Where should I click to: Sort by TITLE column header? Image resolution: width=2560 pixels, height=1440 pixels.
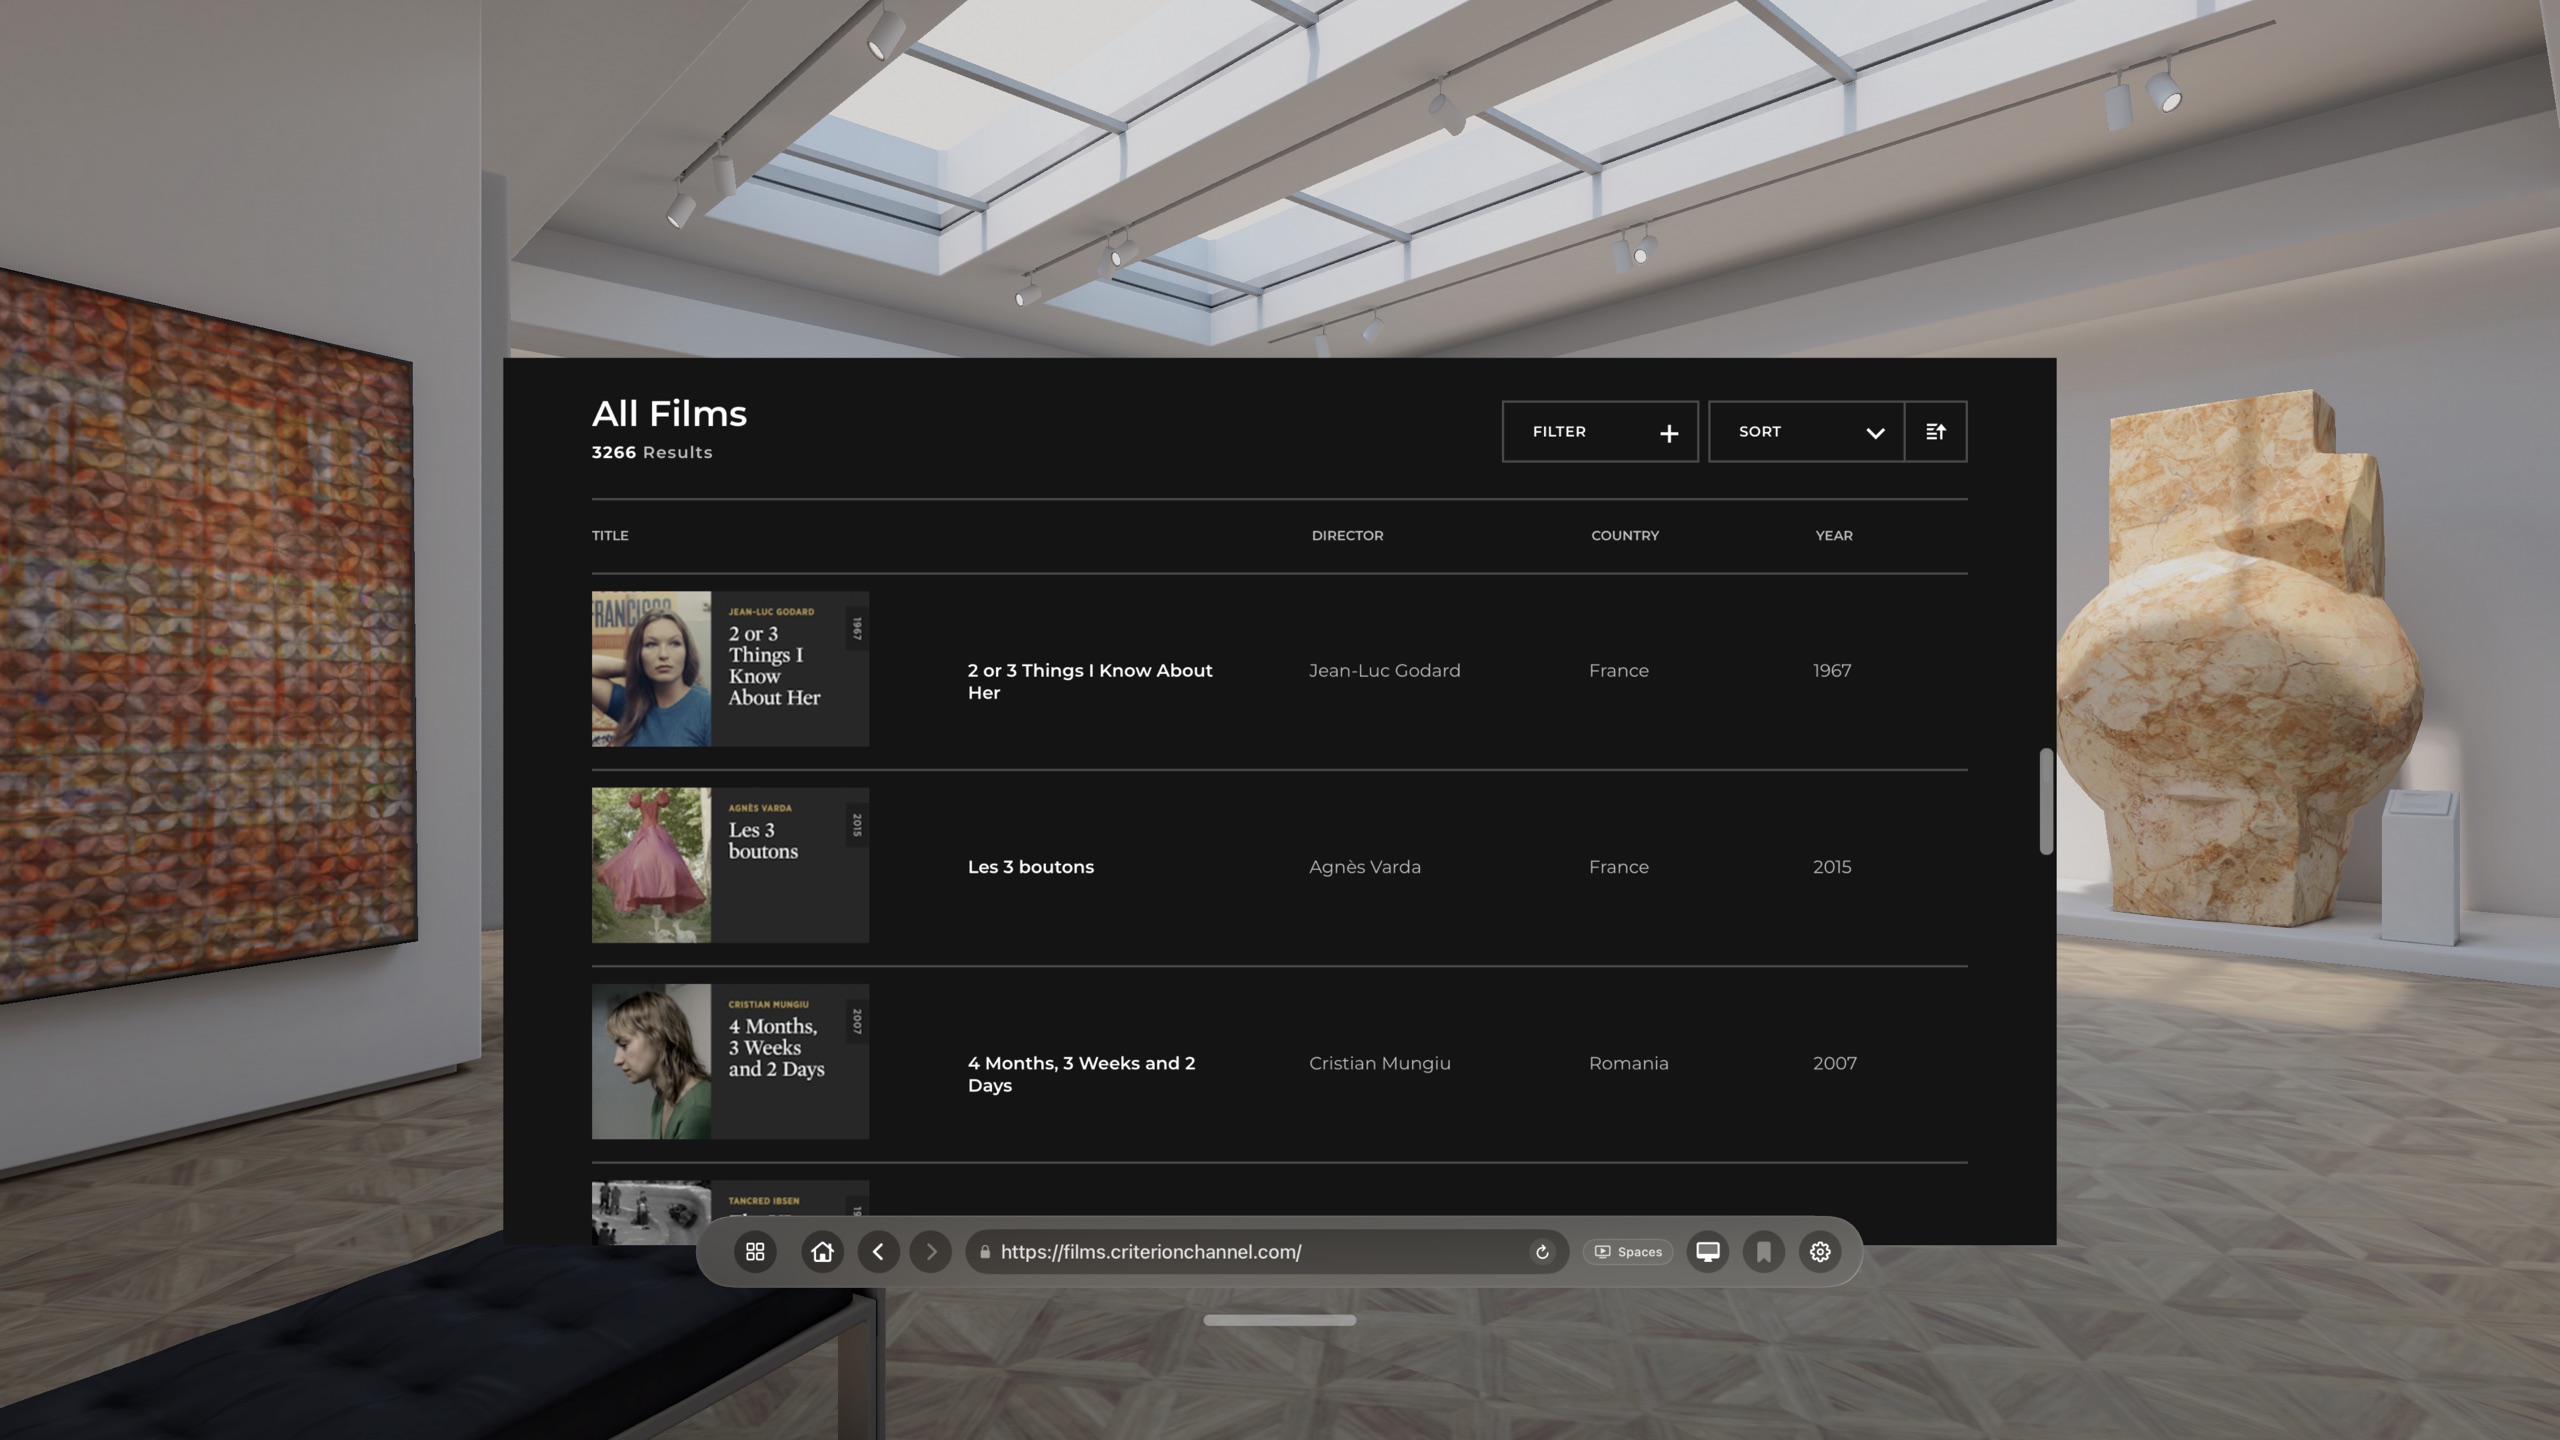click(610, 536)
